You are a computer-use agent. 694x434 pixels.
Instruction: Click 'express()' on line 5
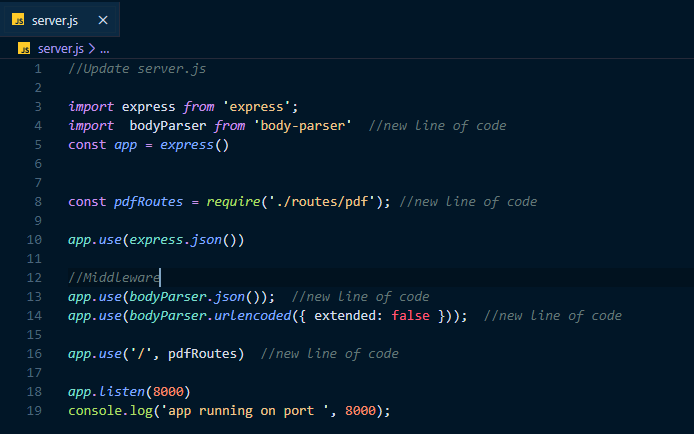(x=195, y=145)
